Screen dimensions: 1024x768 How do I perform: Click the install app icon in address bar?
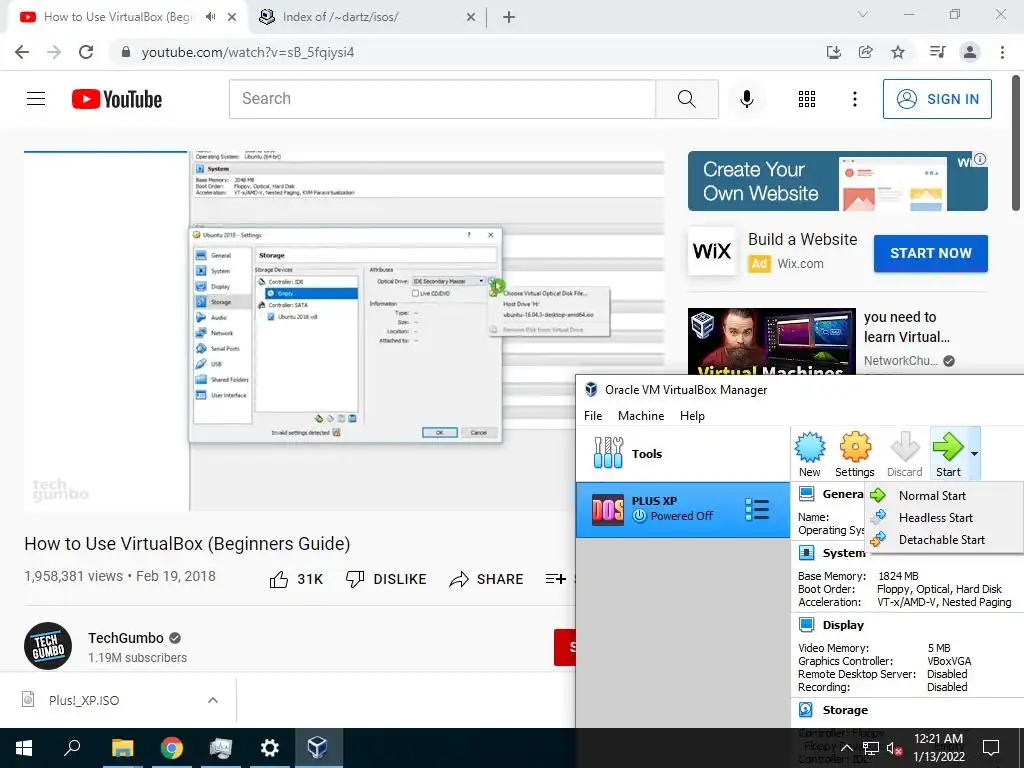click(834, 52)
